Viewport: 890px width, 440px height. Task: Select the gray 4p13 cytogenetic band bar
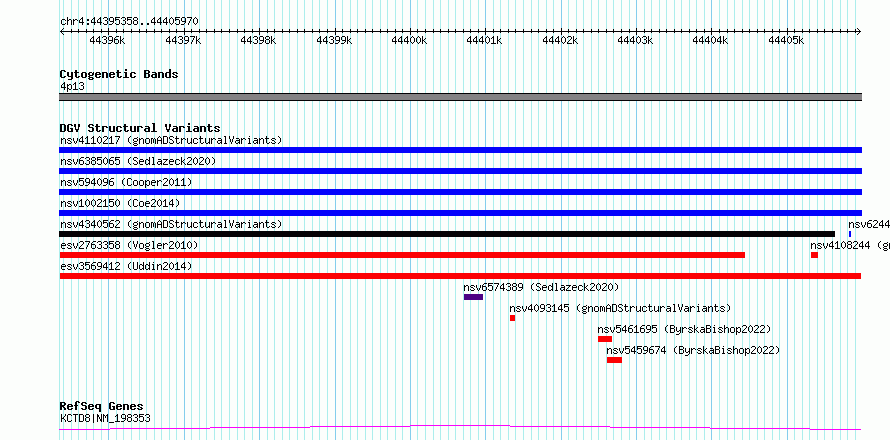[x=460, y=97]
